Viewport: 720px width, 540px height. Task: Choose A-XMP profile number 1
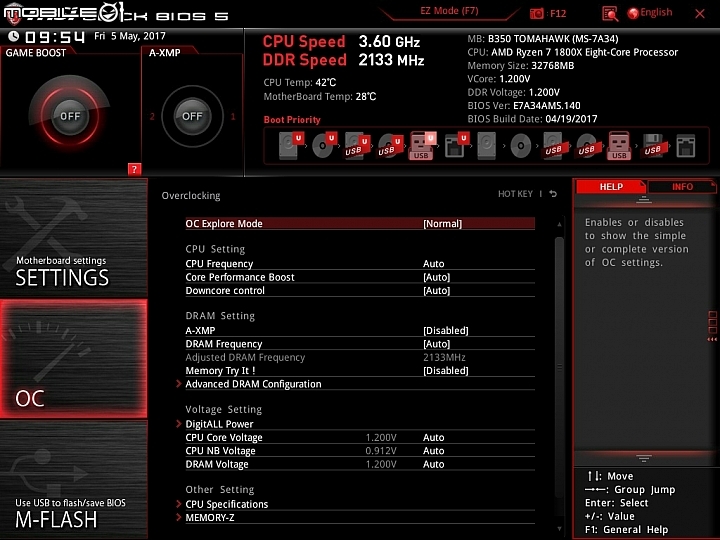(233, 117)
